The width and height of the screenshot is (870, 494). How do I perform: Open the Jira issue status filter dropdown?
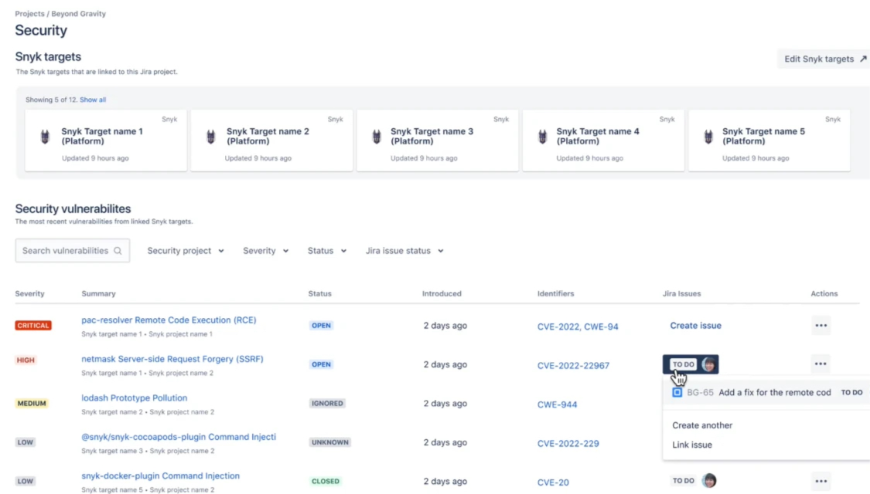[x=404, y=251]
